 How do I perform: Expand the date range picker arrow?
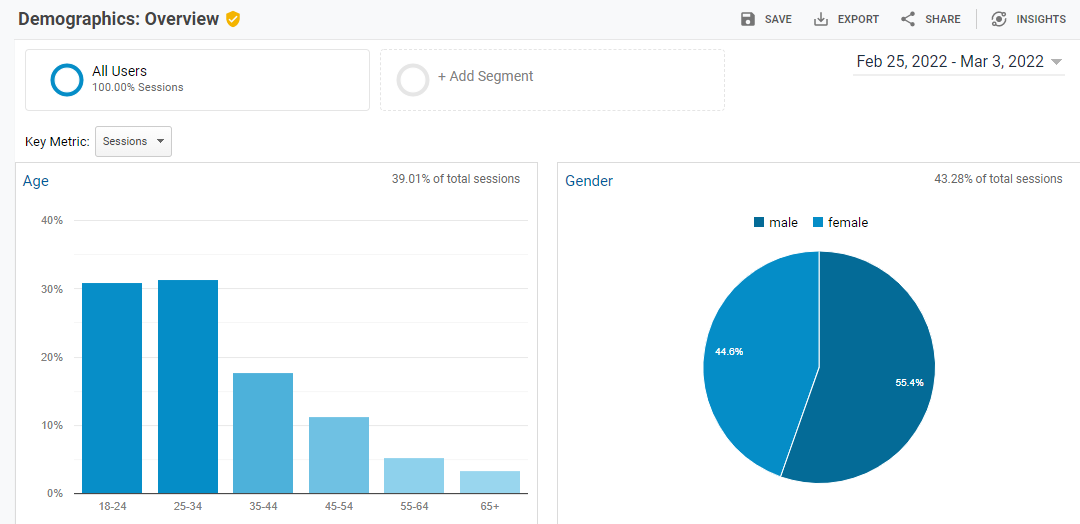[1055, 62]
